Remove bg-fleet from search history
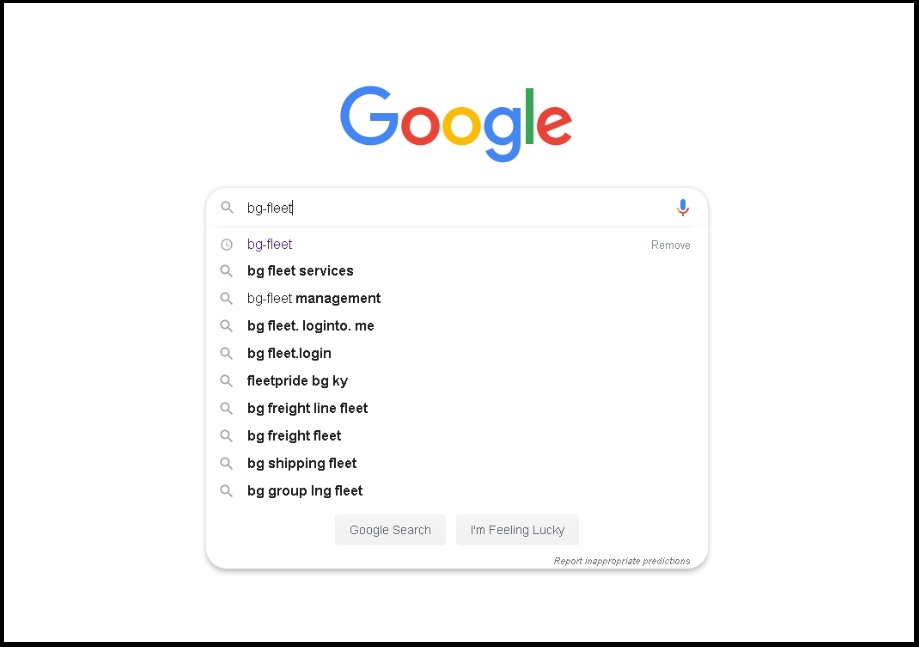Viewport: 919px width, 647px height. [670, 245]
